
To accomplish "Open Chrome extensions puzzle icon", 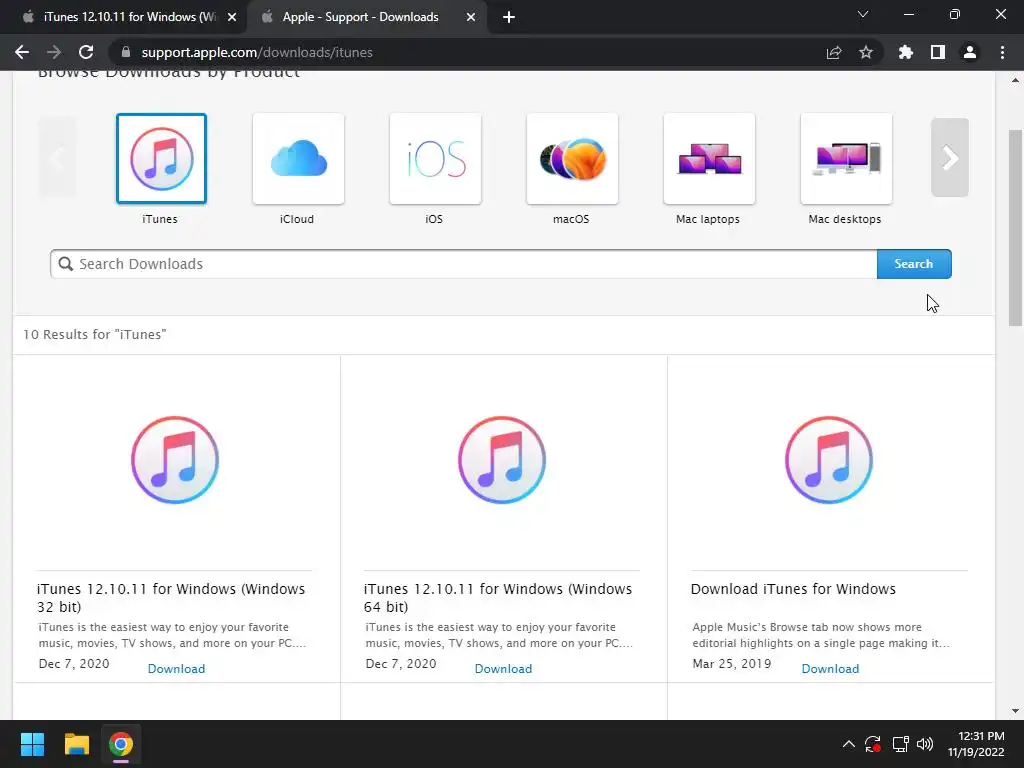I will [x=906, y=52].
